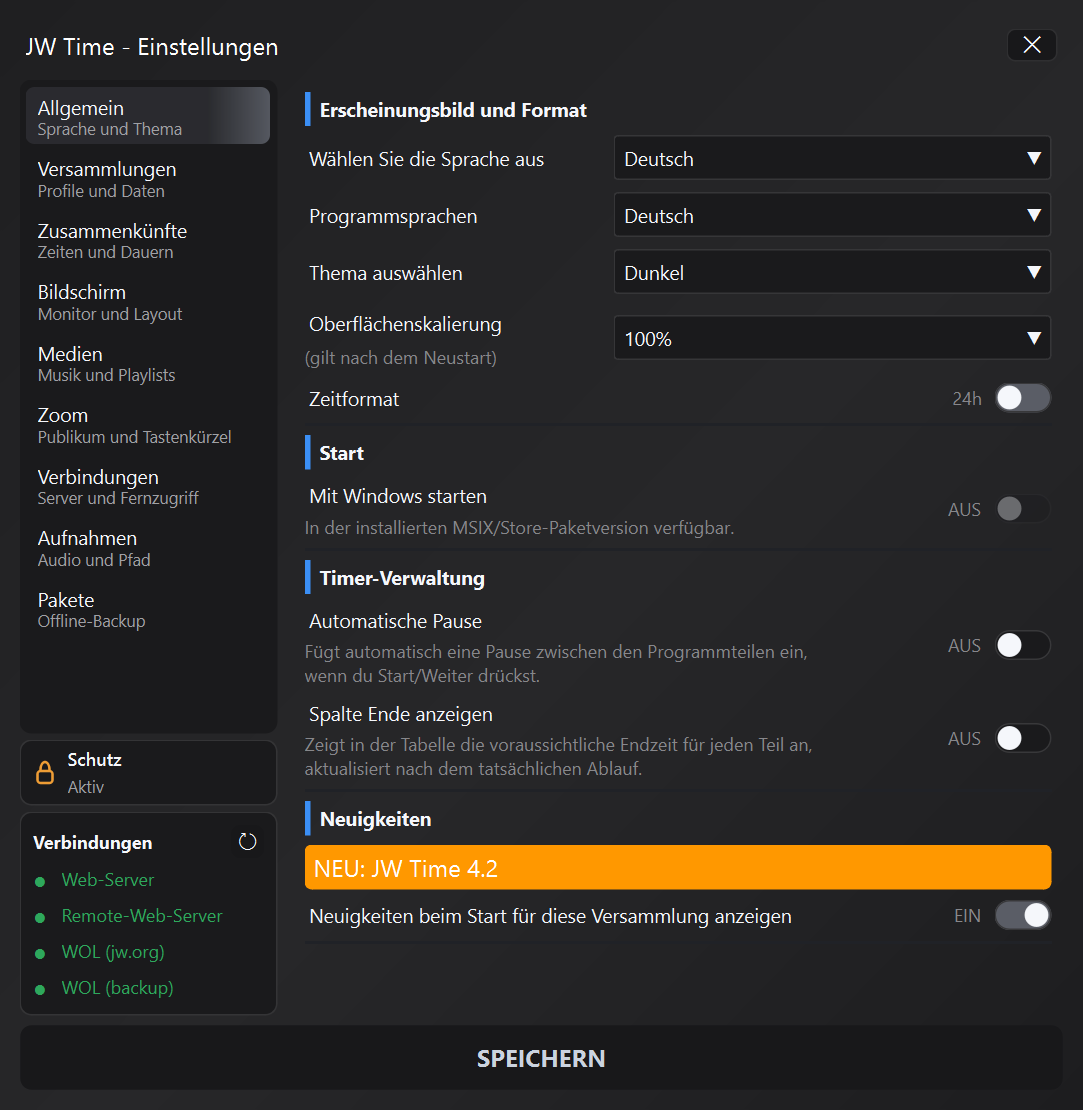1083x1110 pixels.
Task: Toggle the 24h Zeitformat switch
Action: point(1023,398)
